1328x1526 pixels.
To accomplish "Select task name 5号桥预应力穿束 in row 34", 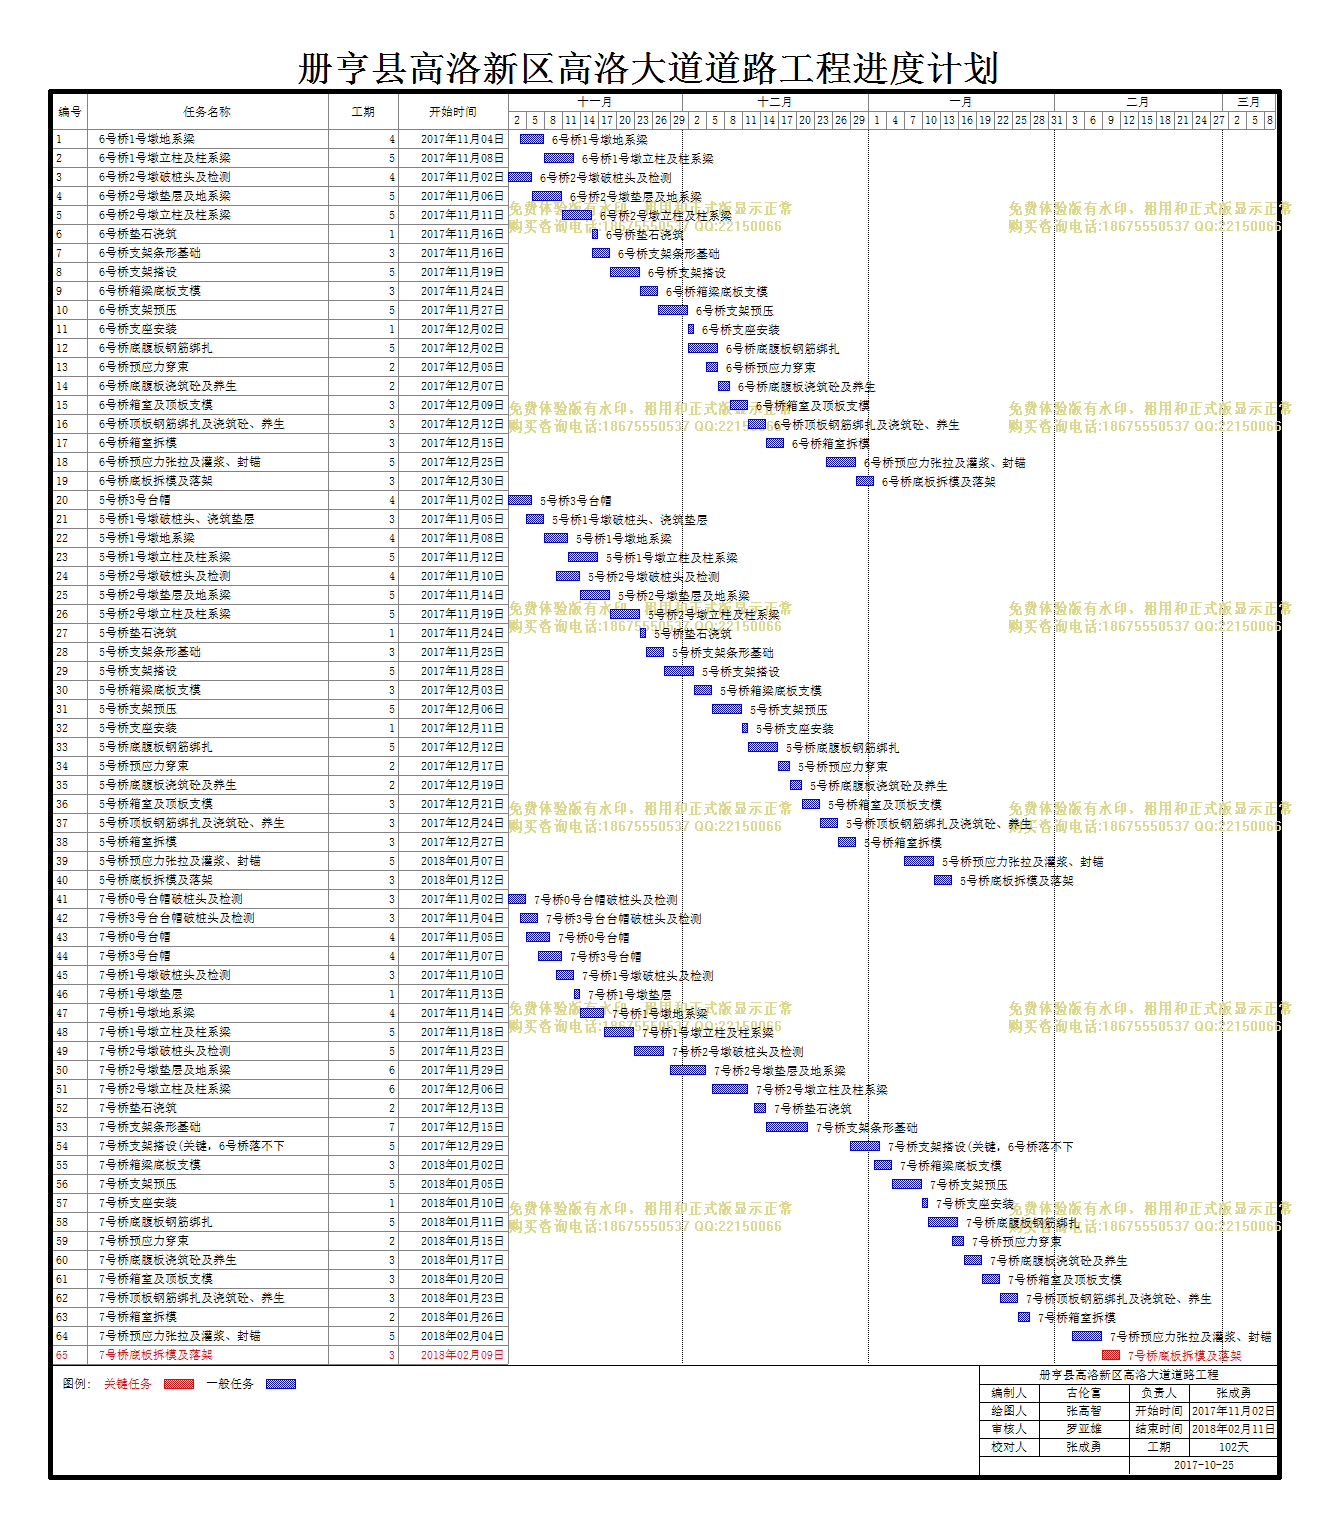I will [x=144, y=766].
